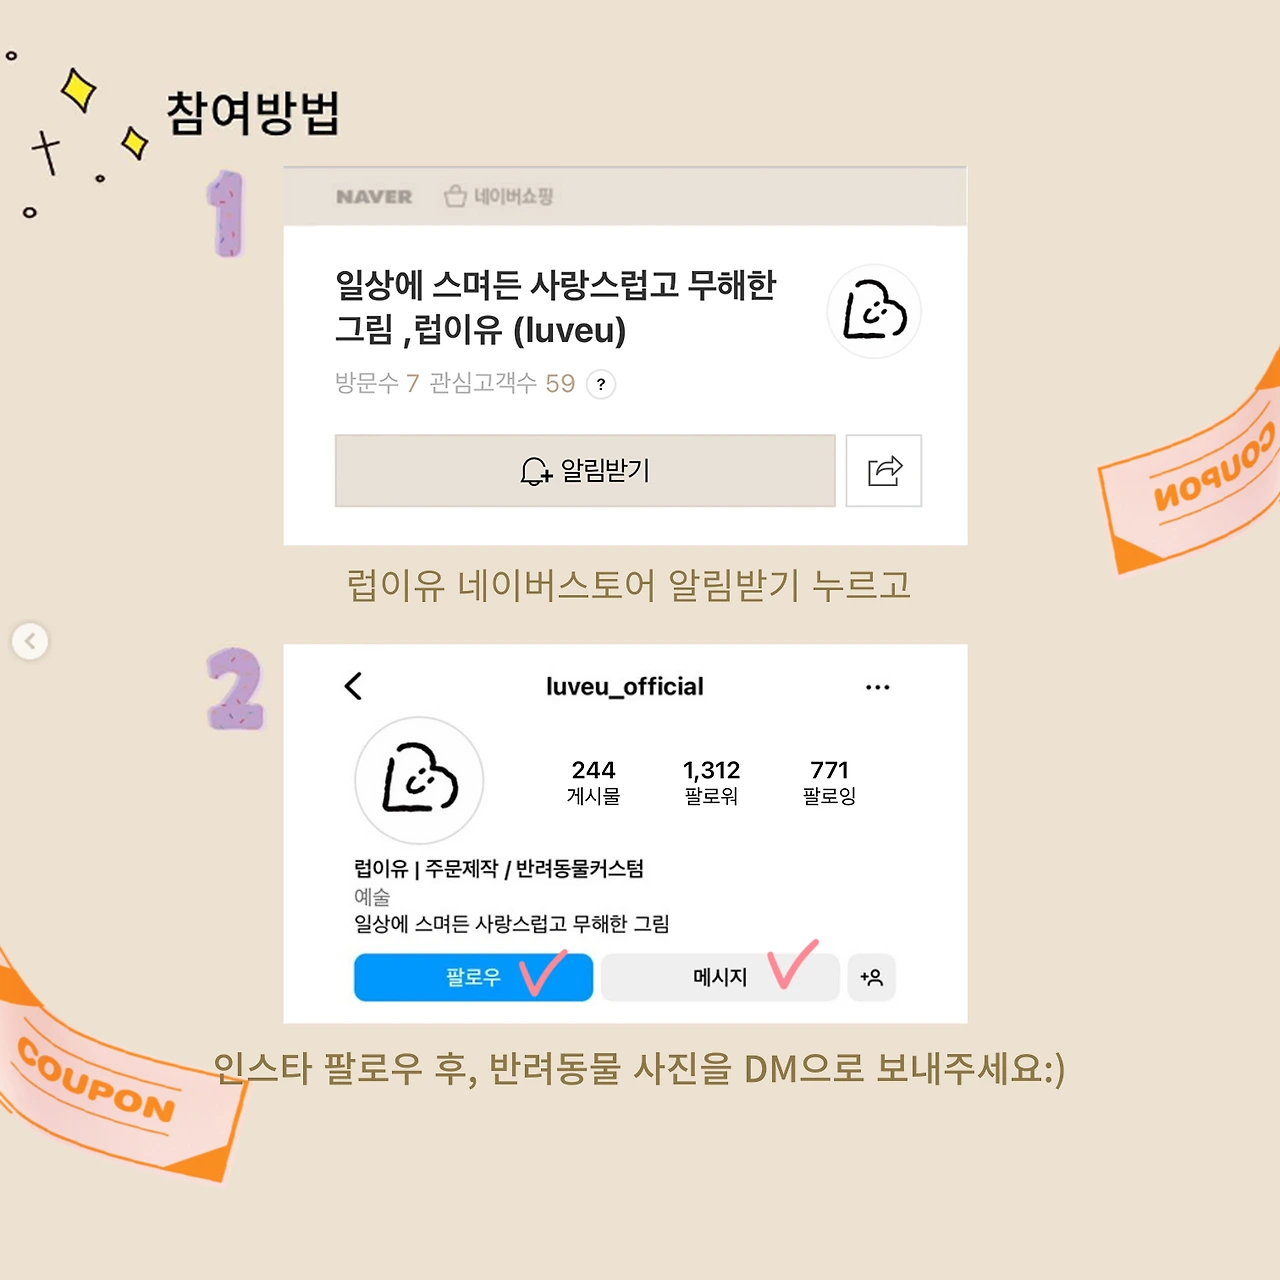Go back using the Instagram back chevron
1280x1280 pixels.
pos(353,686)
